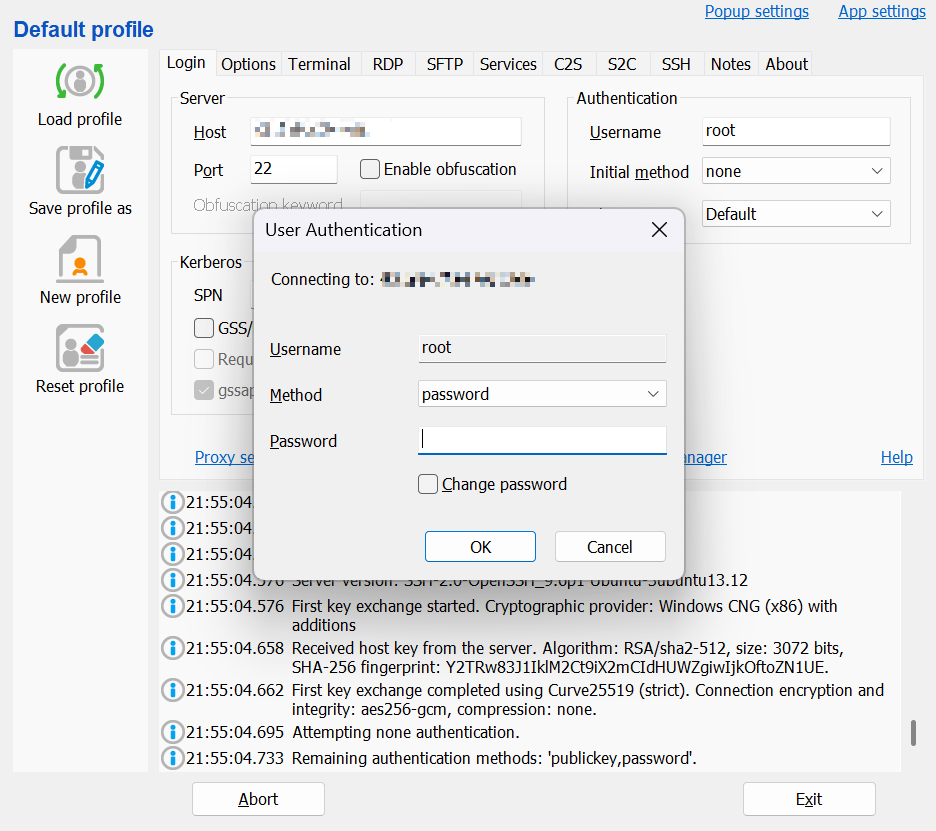Image resolution: width=936 pixels, height=831 pixels.
Task: Click info icon beside Server version log entry
Action: point(173,580)
